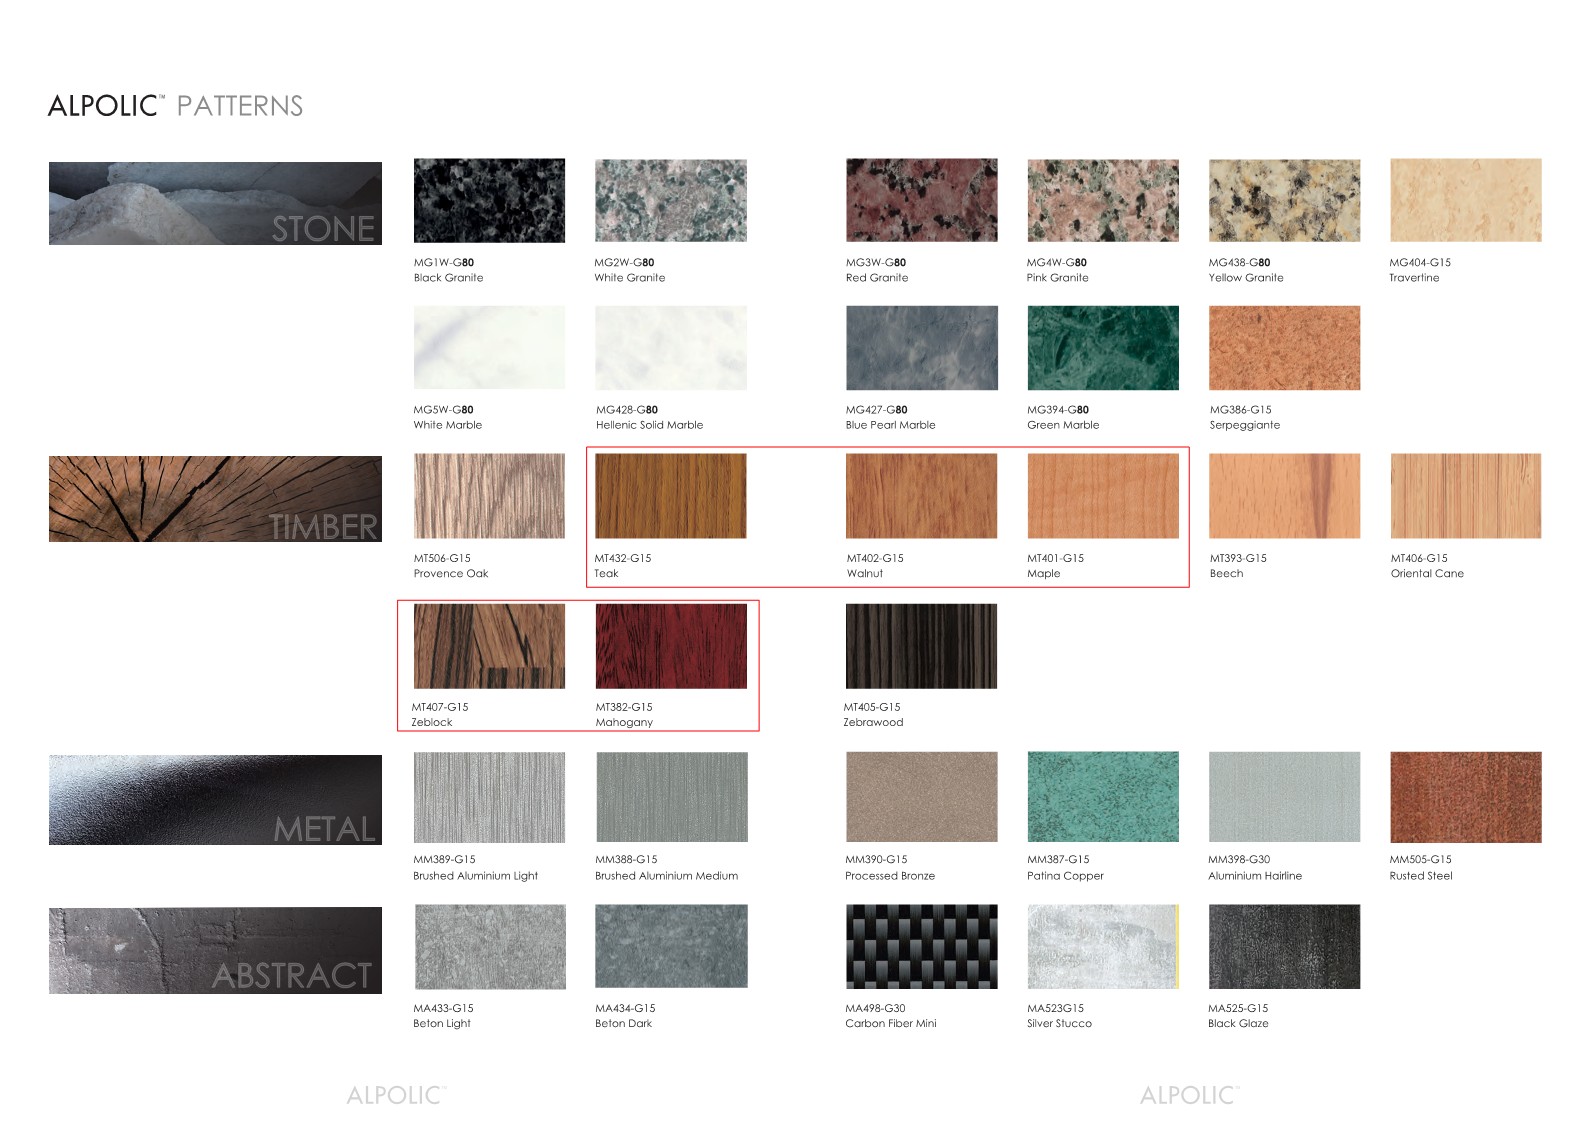This screenshot has width=1587, height=1123.
Task: Choose the Processed Bronze swatch
Action: click(921, 797)
